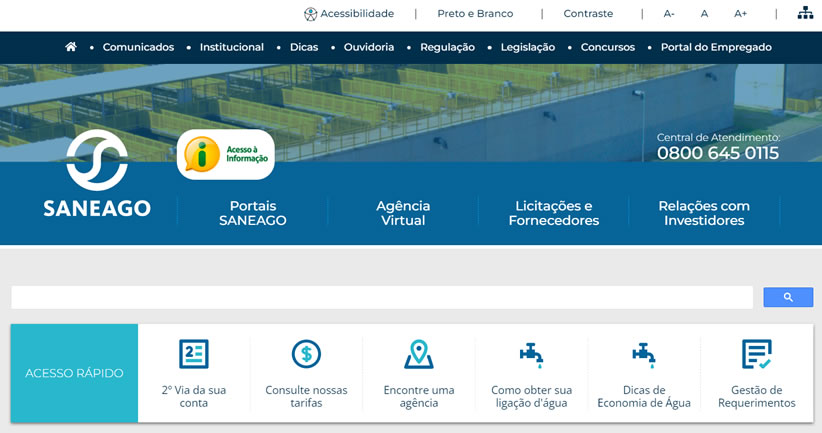Open the Dicas menu
Viewport: 822px width, 433px height.
(304, 47)
